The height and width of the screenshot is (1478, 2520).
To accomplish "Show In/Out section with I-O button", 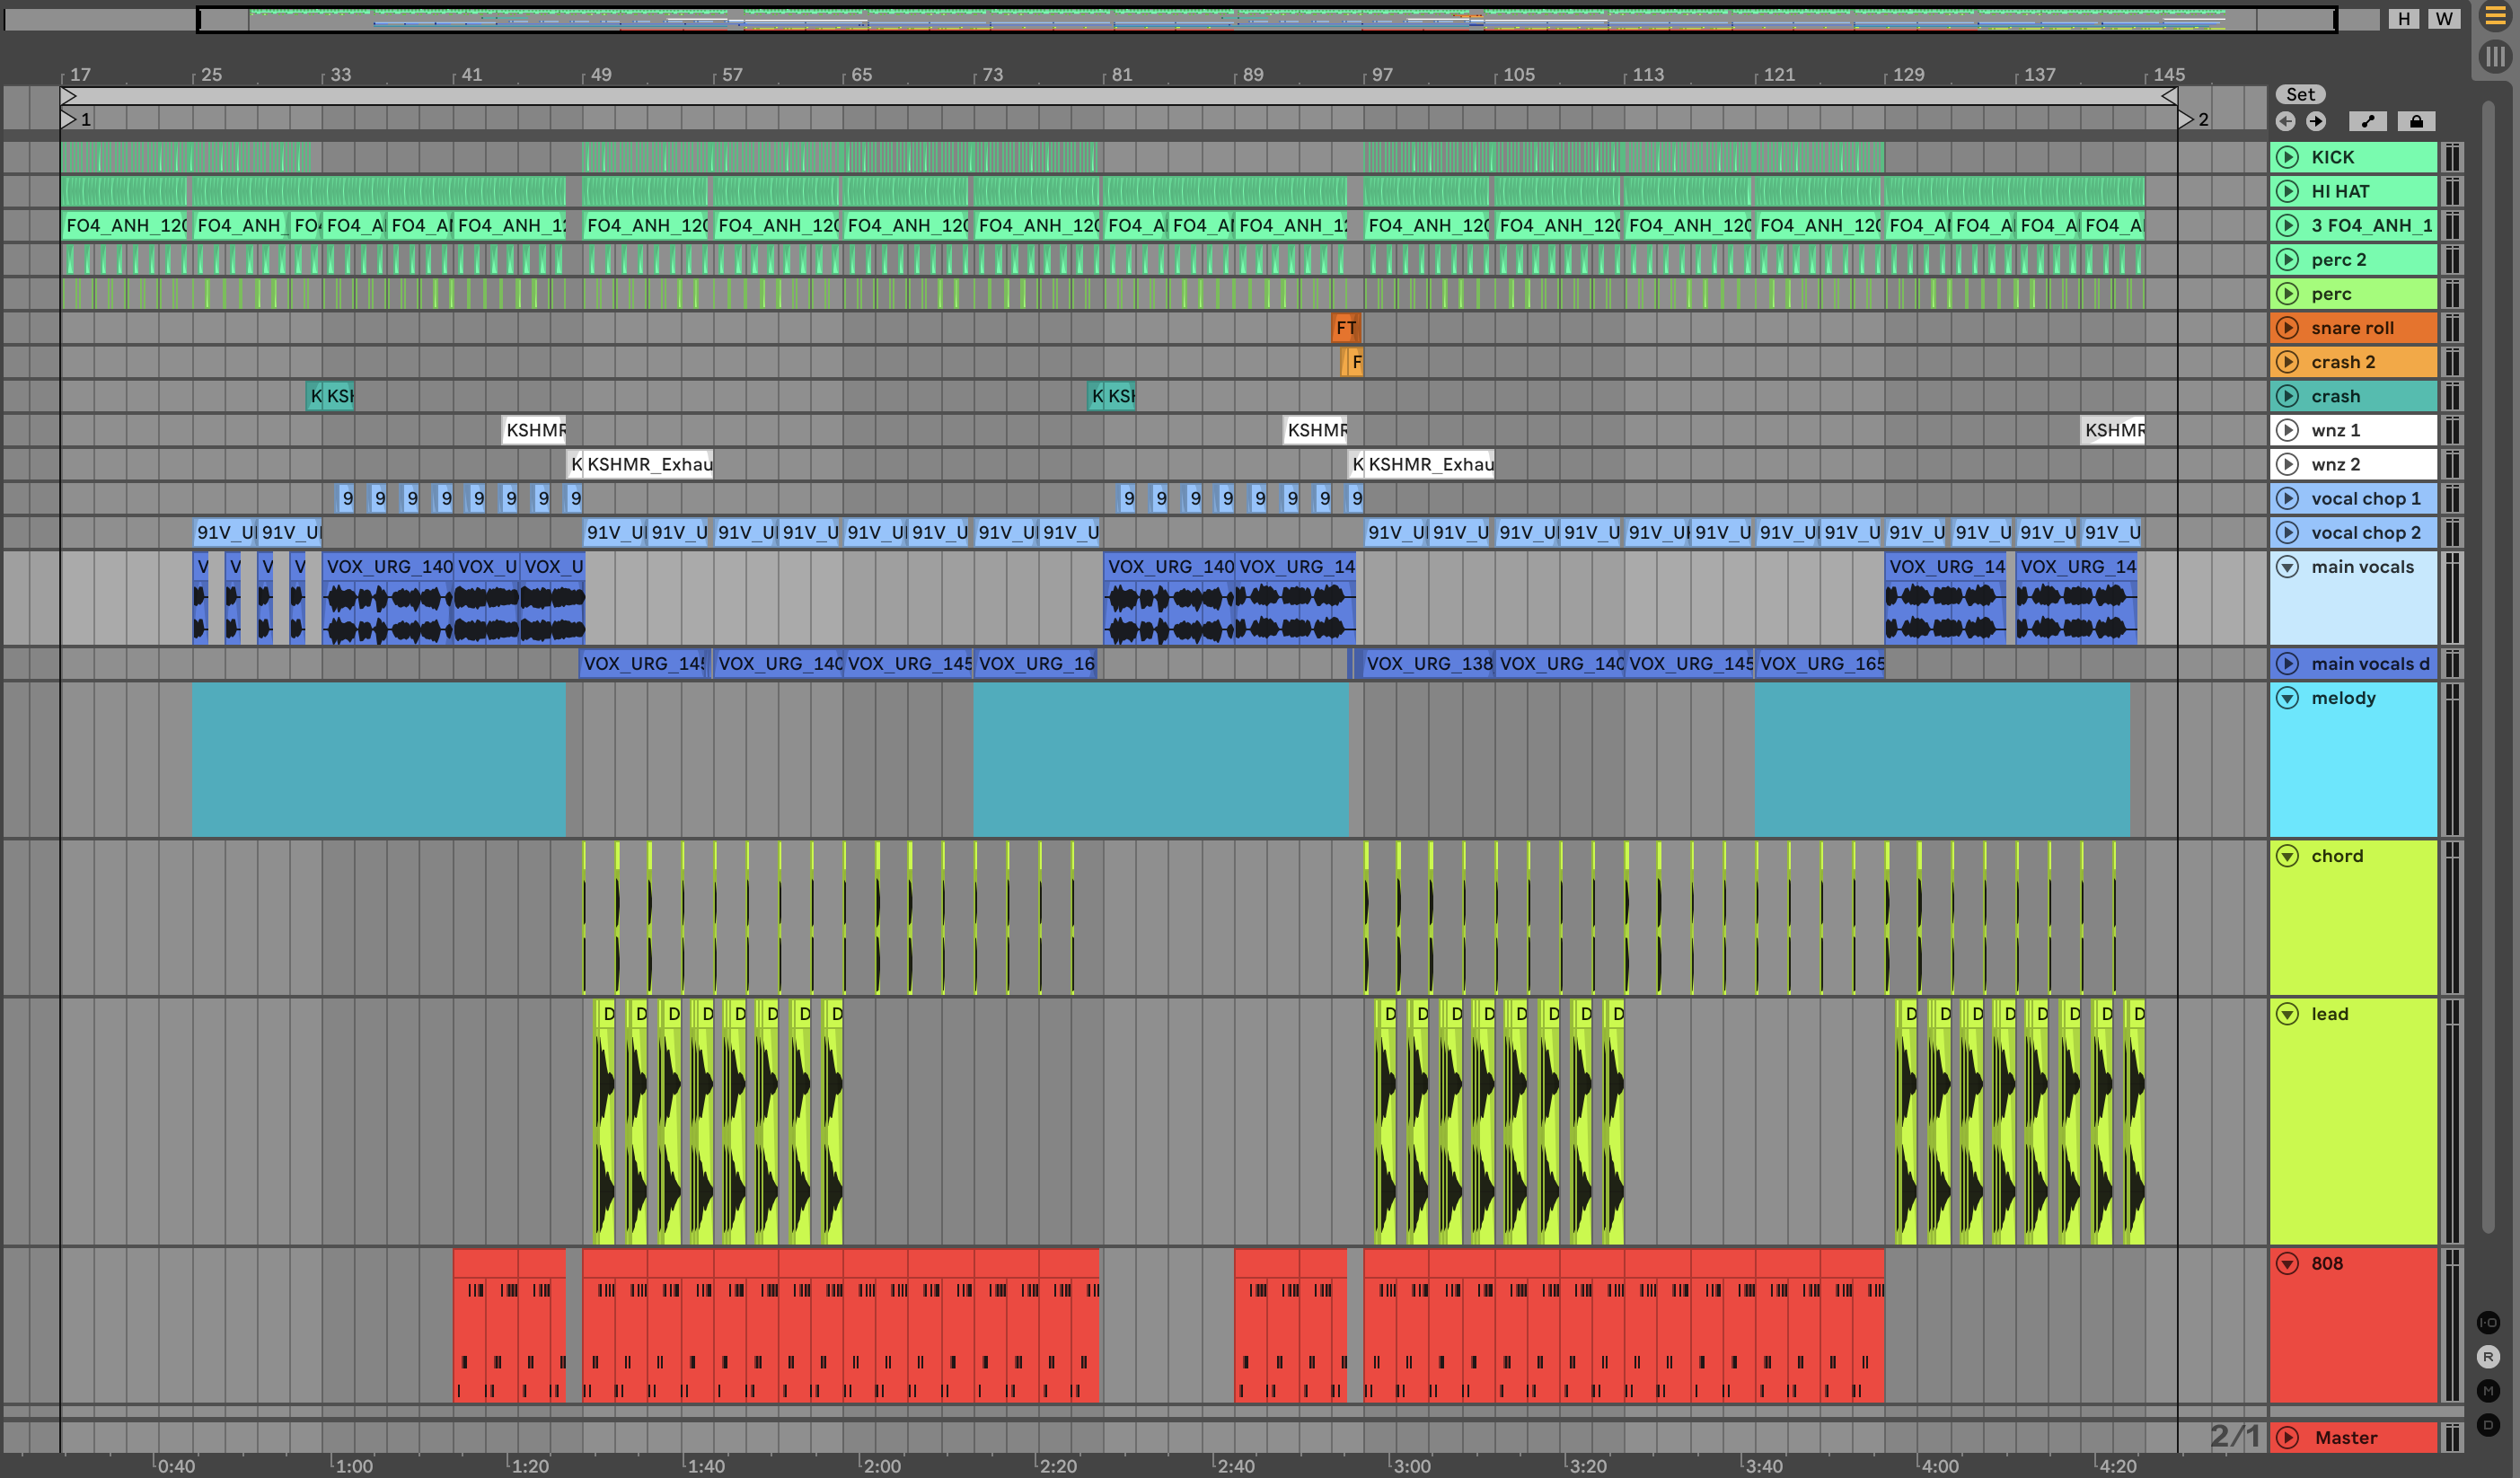I will tap(2488, 1322).
